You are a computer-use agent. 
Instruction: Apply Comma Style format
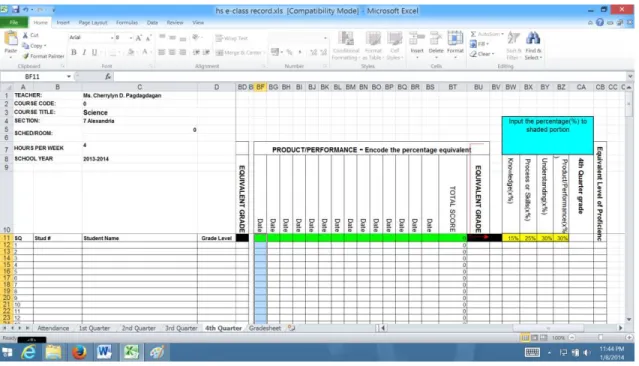(x=300, y=52)
